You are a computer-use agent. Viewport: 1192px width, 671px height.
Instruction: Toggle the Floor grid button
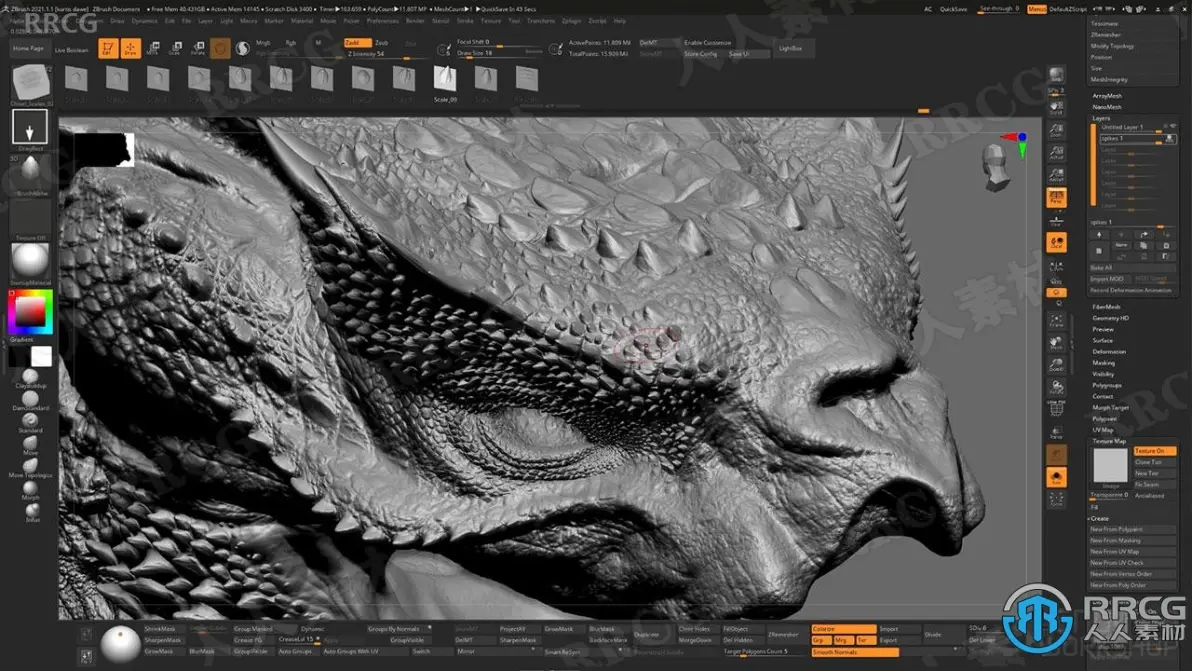[x=1056, y=220]
